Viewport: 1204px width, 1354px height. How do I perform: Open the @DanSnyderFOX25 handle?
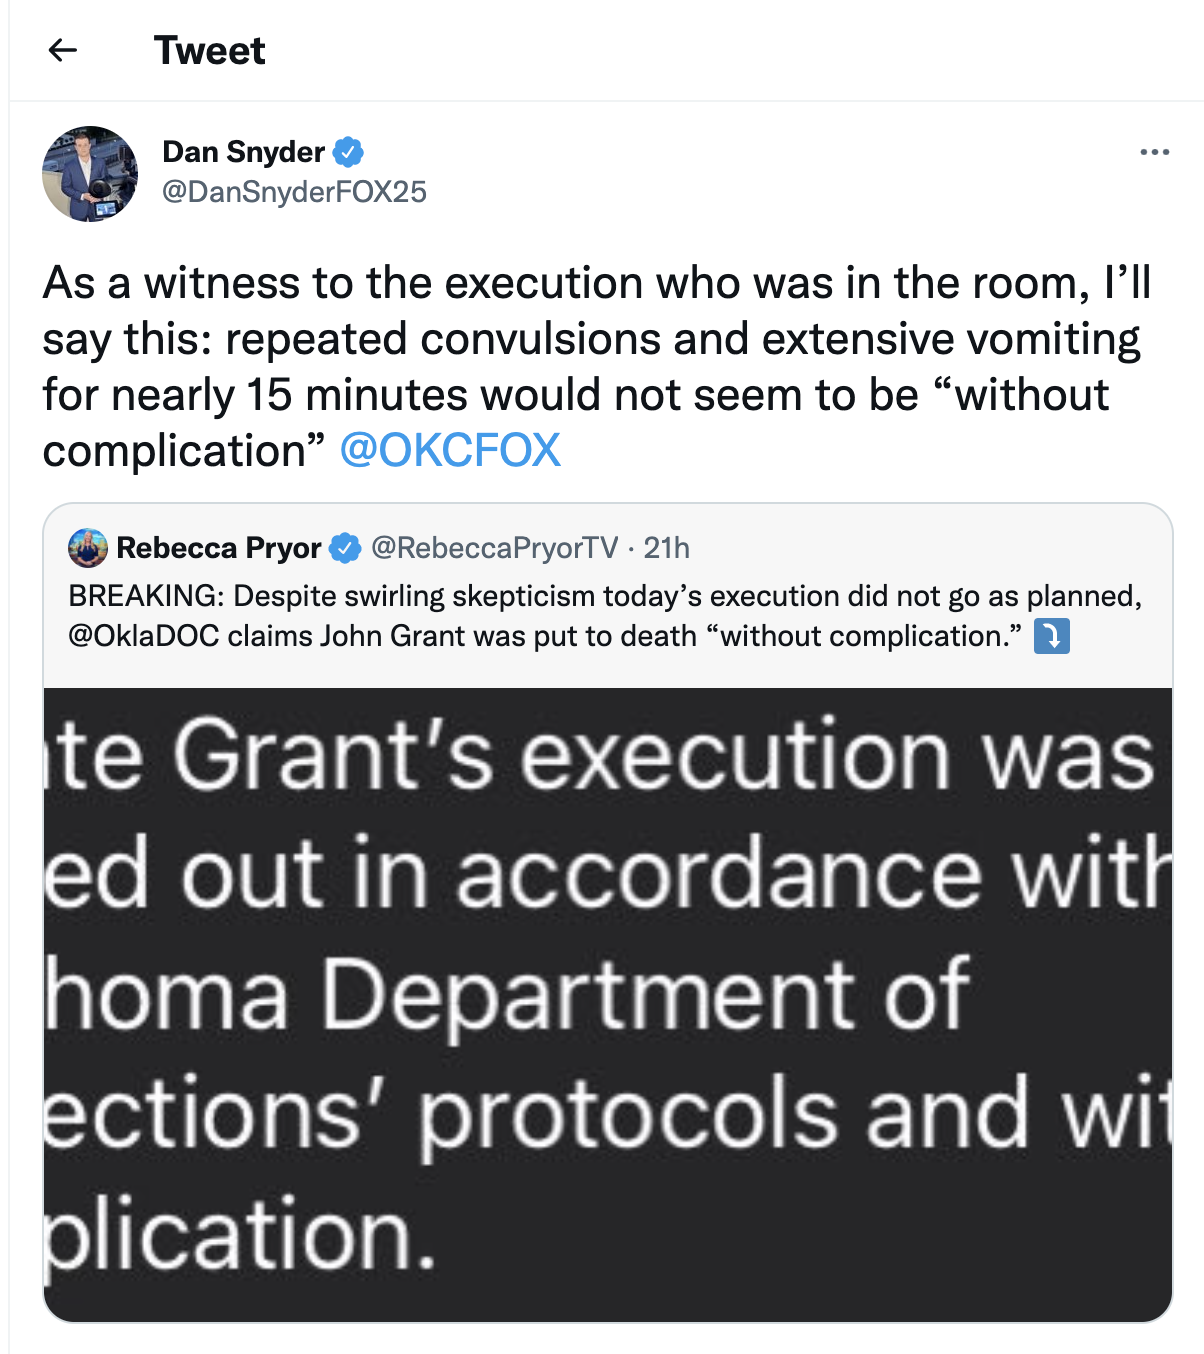pos(294,191)
